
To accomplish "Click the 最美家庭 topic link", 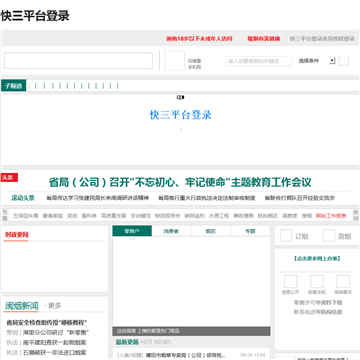I will click(53, 216).
